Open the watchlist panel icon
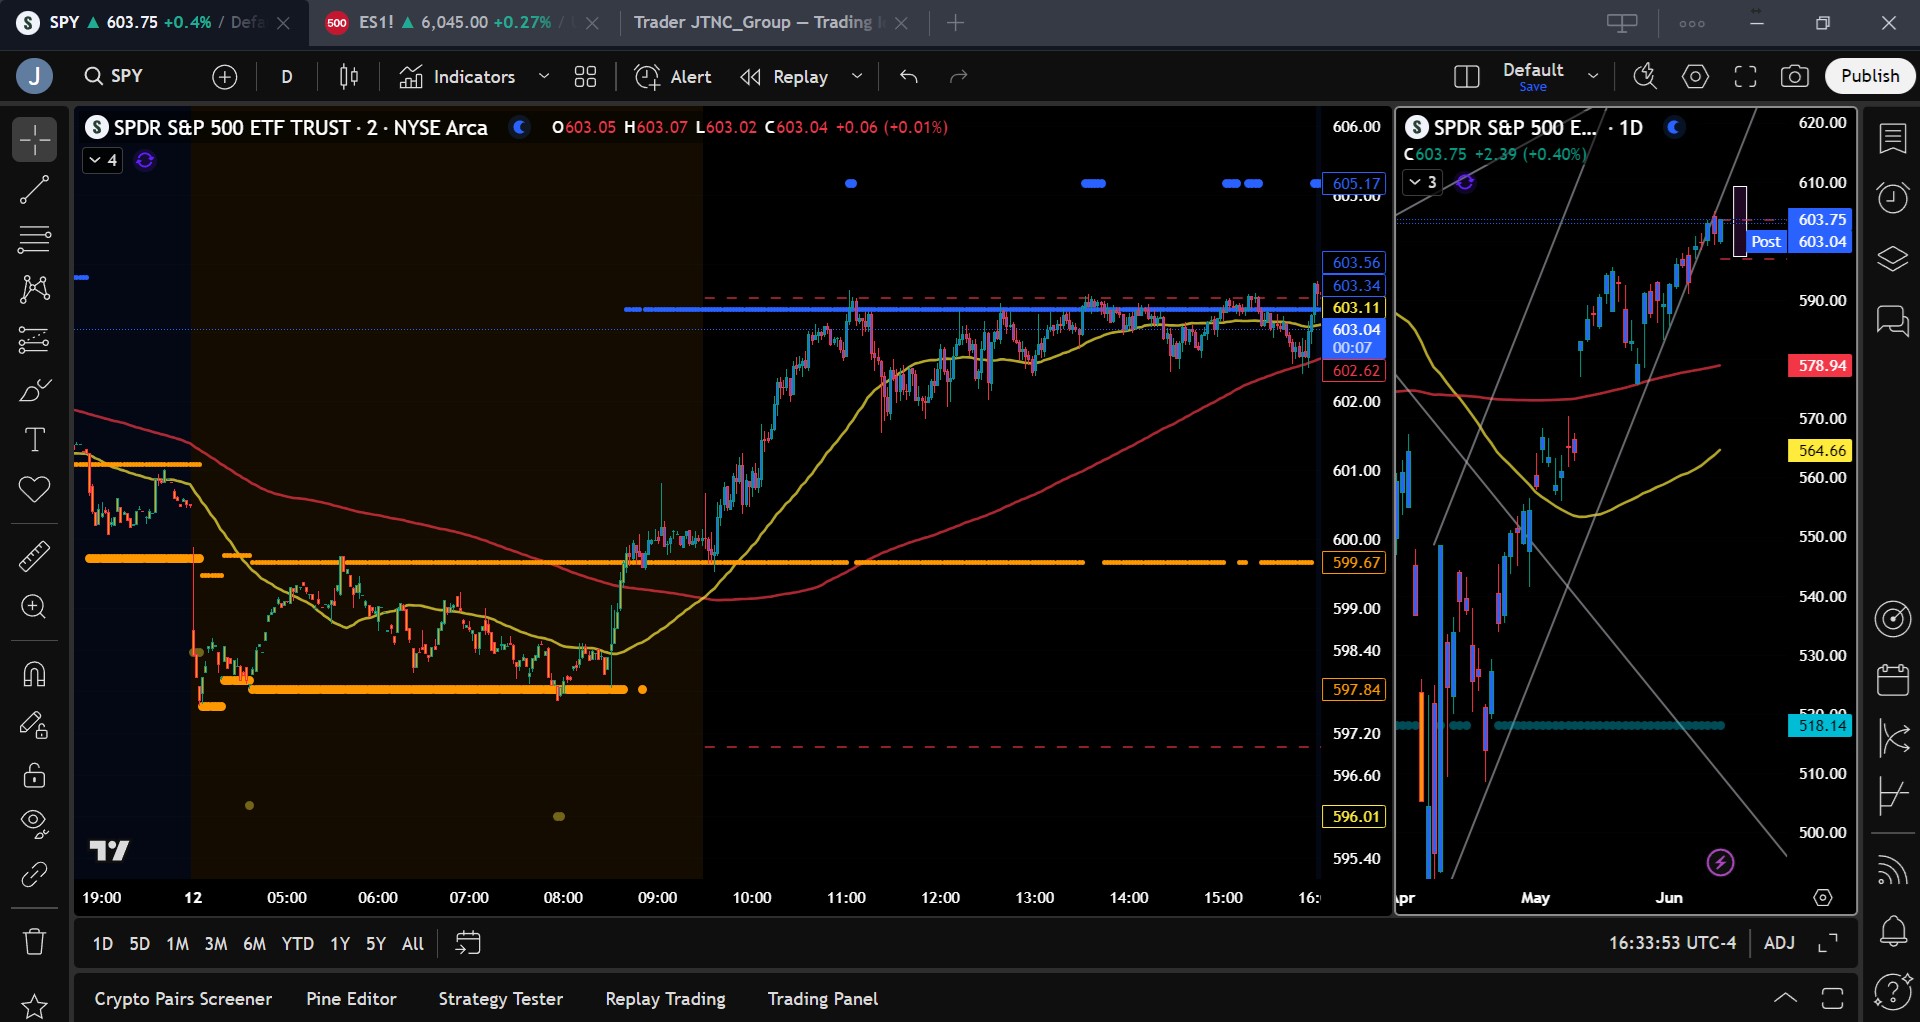This screenshot has width=1920, height=1022. point(1892,139)
